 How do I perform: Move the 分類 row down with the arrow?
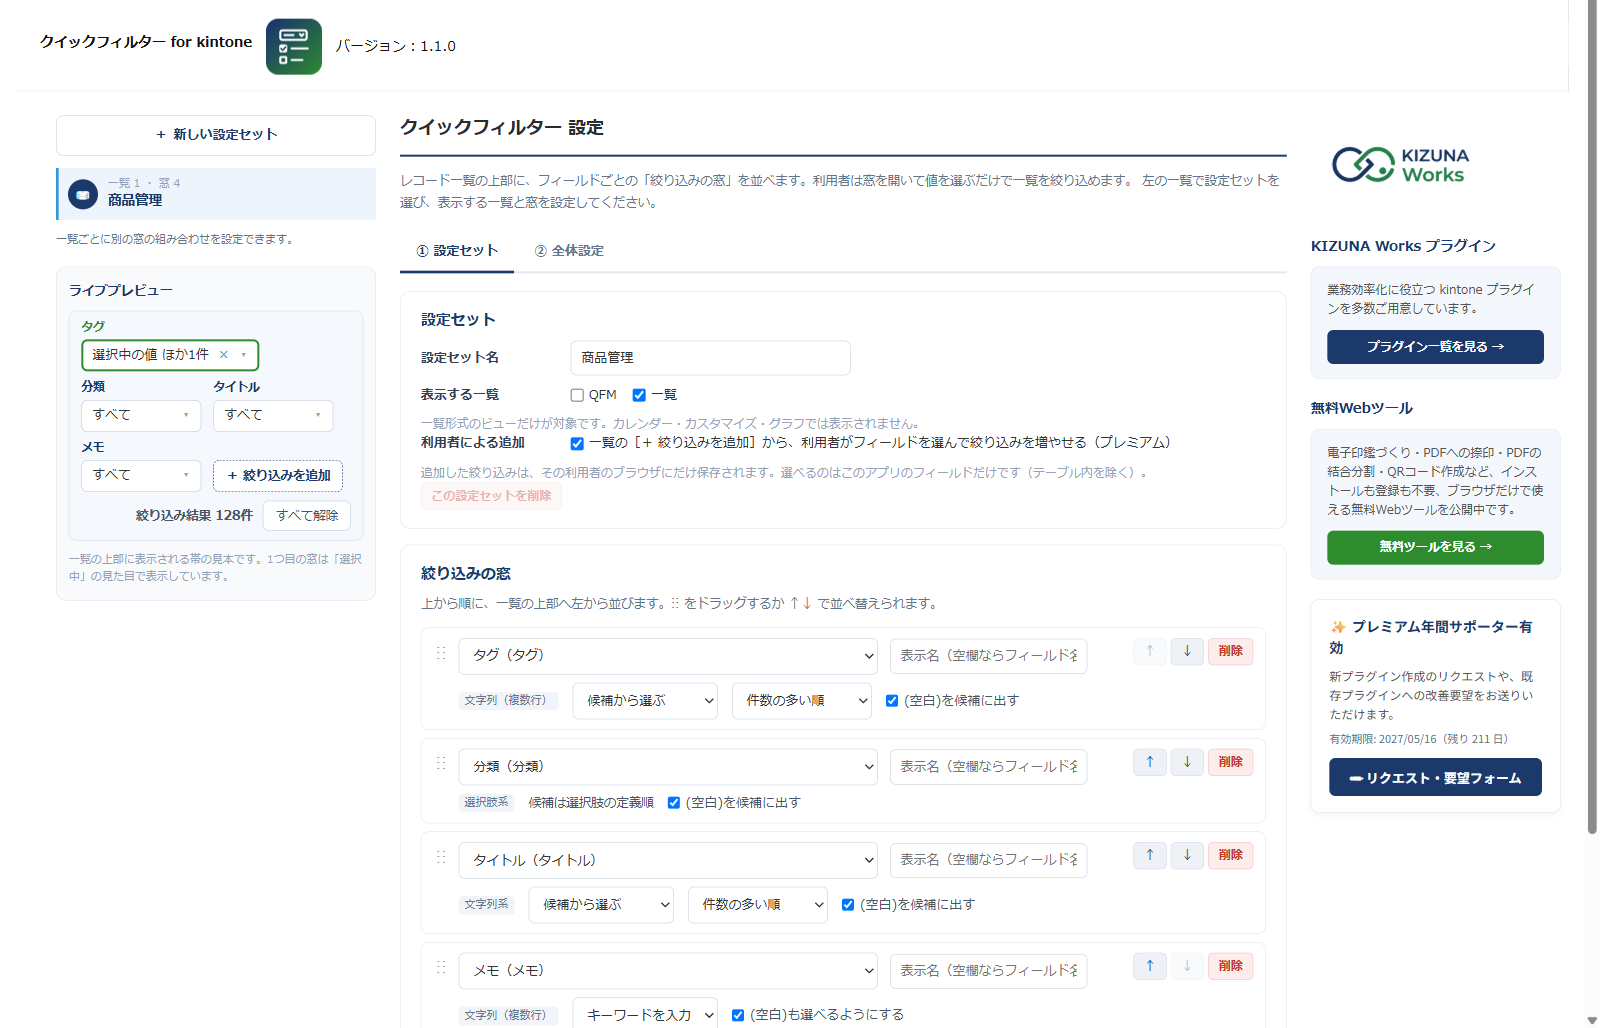[1187, 762]
